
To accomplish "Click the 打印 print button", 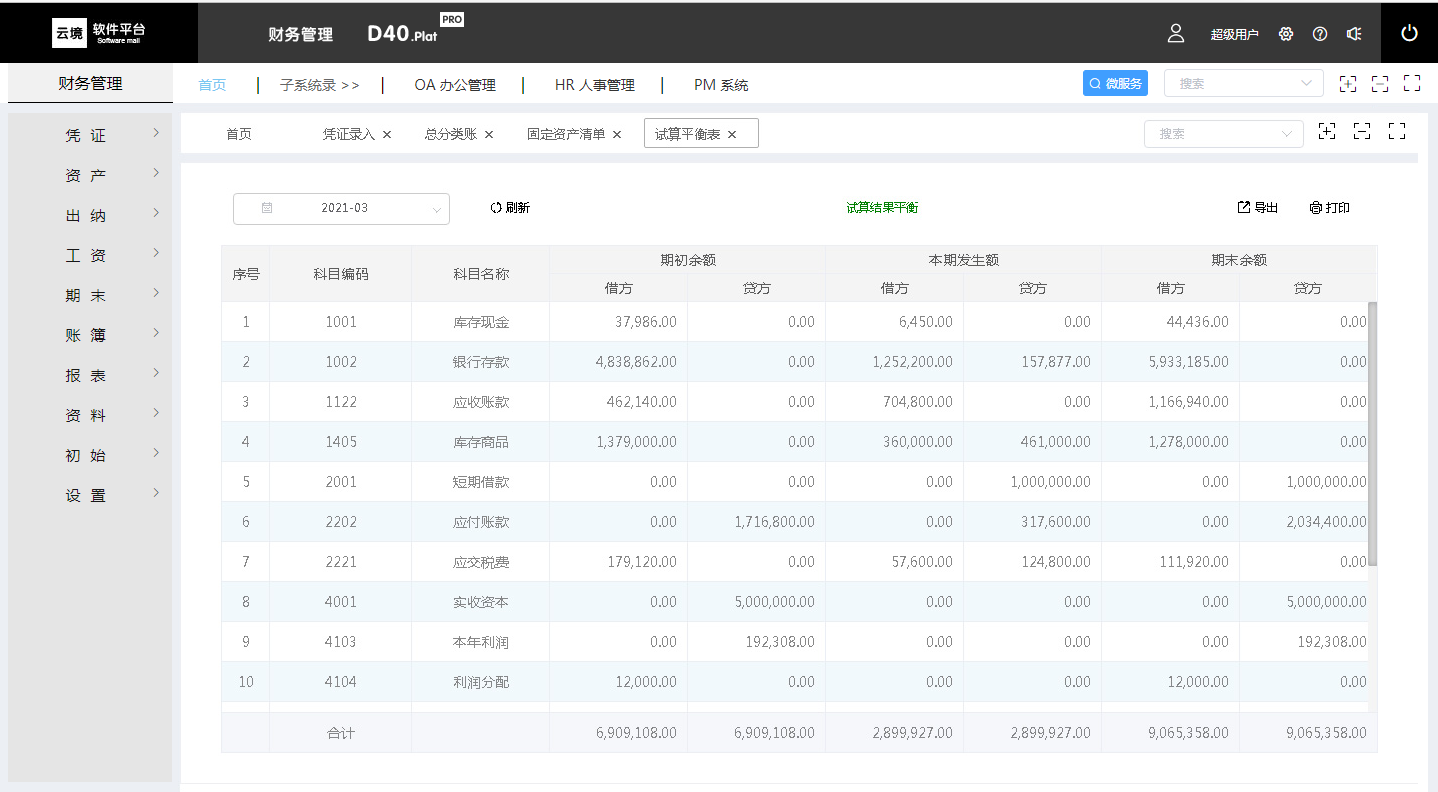I will tap(1330, 208).
